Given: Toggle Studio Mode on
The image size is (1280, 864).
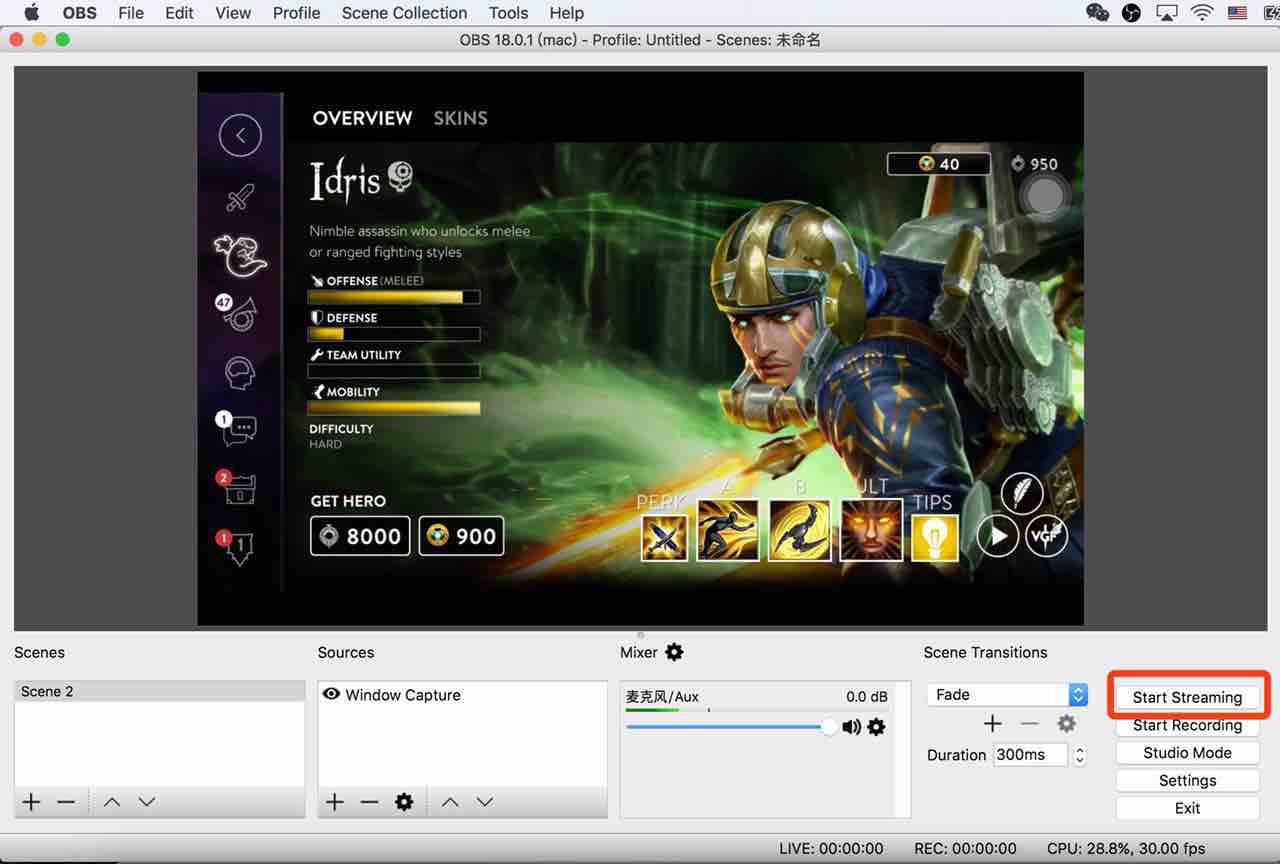Looking at the screenshot, I should (1187, 752).
